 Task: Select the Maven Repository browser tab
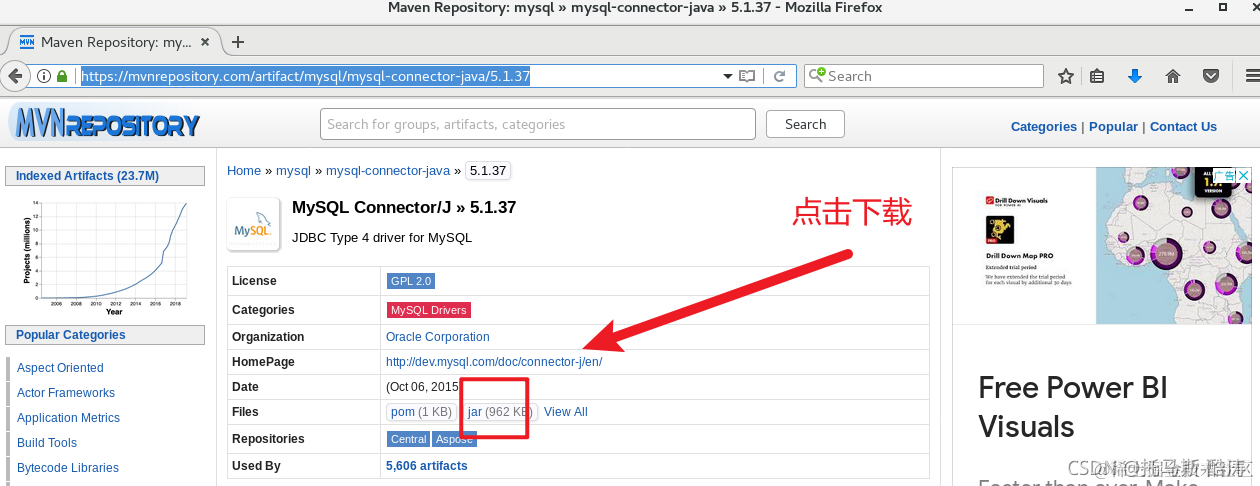pos(115,42)
